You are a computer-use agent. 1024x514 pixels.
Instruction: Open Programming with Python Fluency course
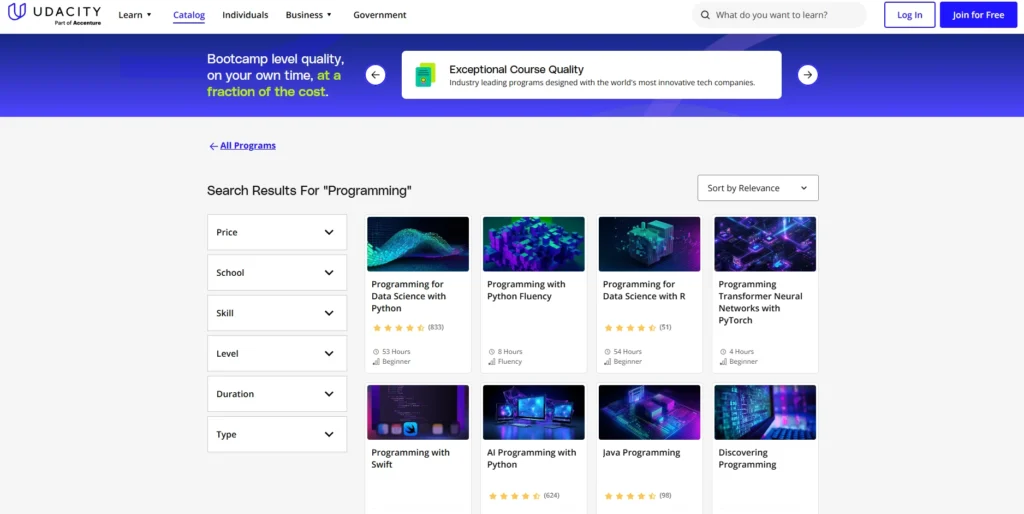coord(526,291)
